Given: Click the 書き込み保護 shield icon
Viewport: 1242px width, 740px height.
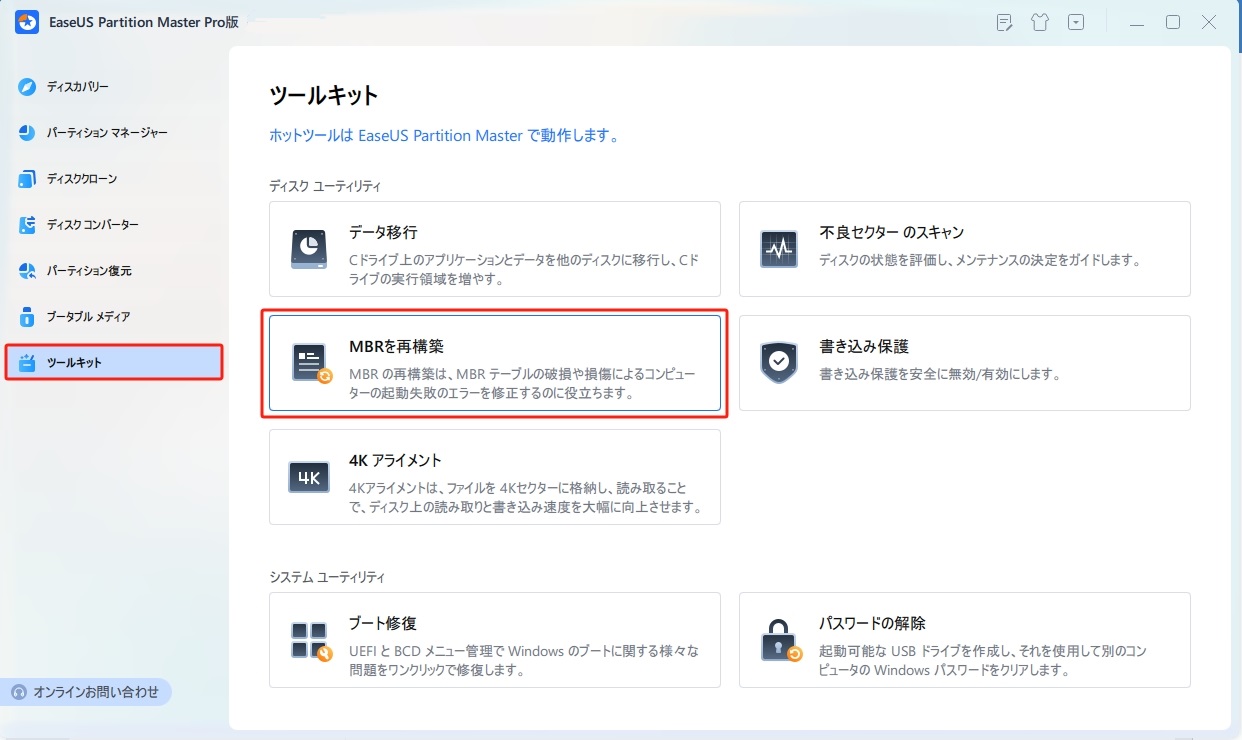Looking at the screenshot, I should [x=778, y=363].
